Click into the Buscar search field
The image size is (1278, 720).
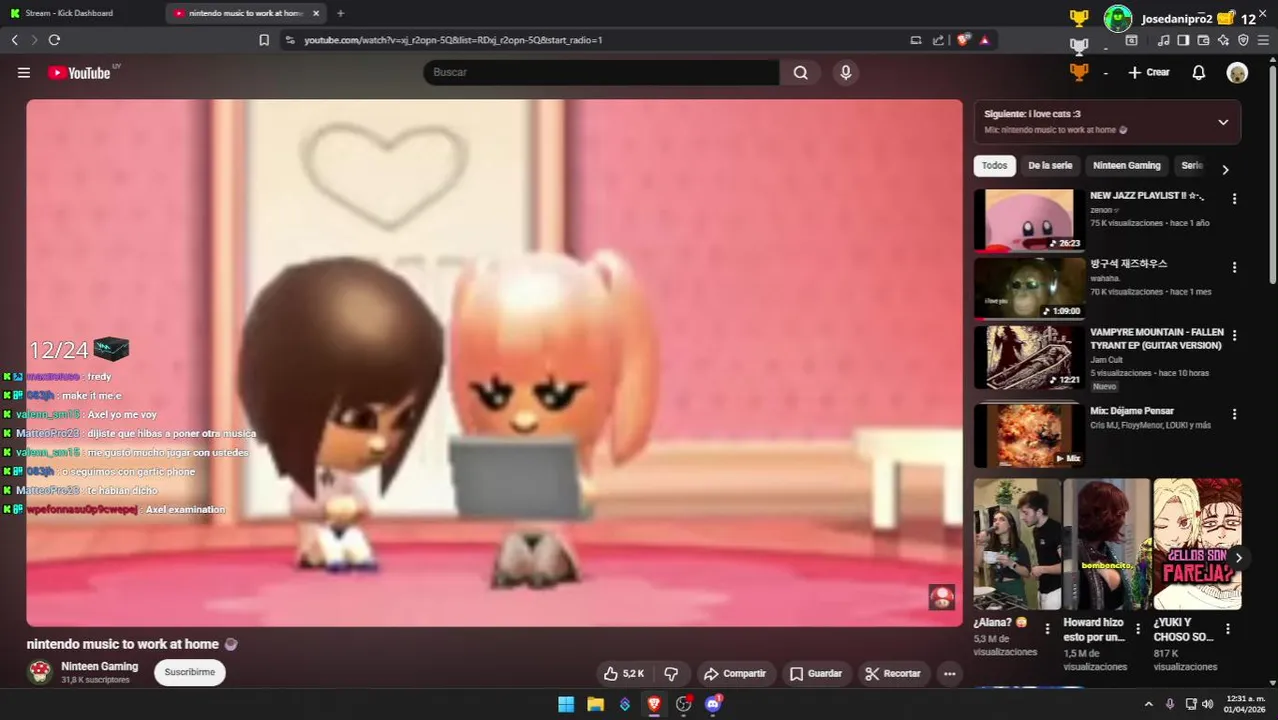coord(601,72)
